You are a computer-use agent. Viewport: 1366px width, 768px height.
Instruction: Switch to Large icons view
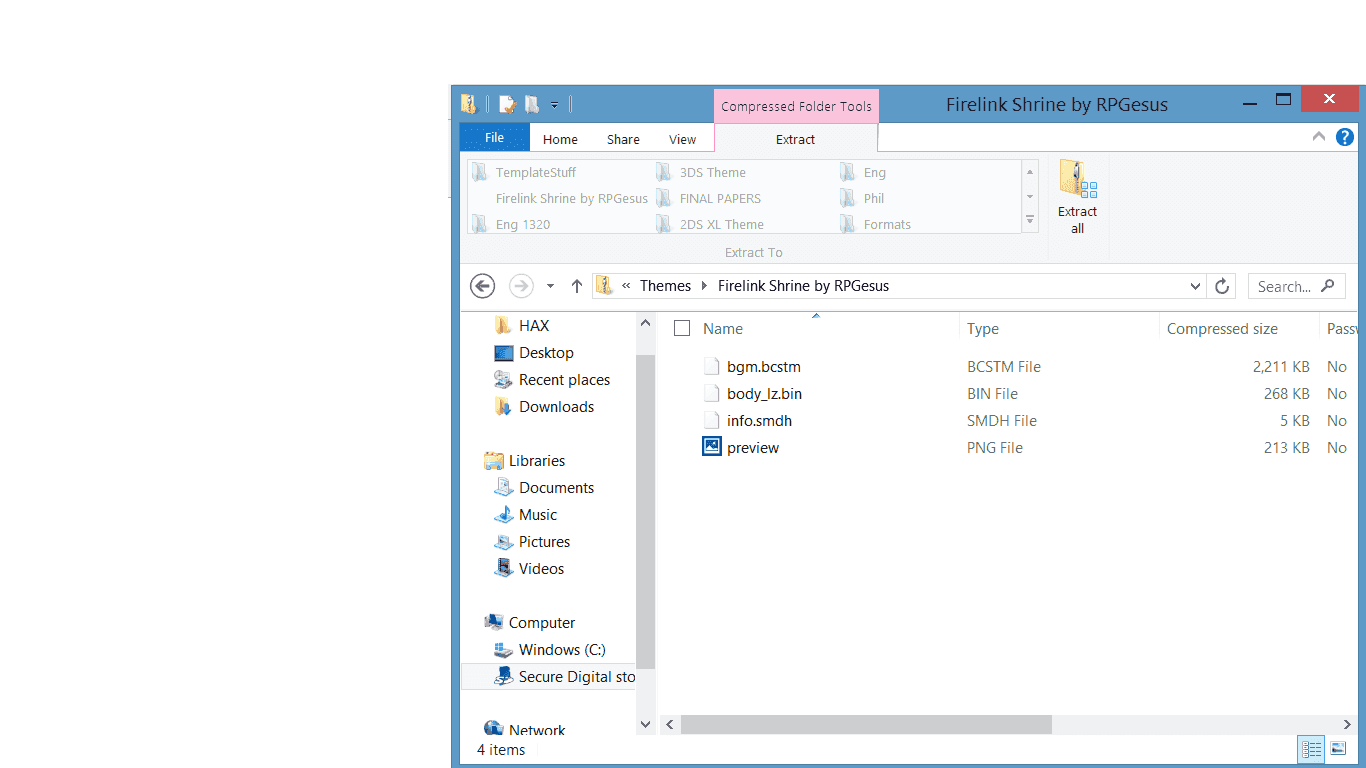click(x=1338, y=749)
